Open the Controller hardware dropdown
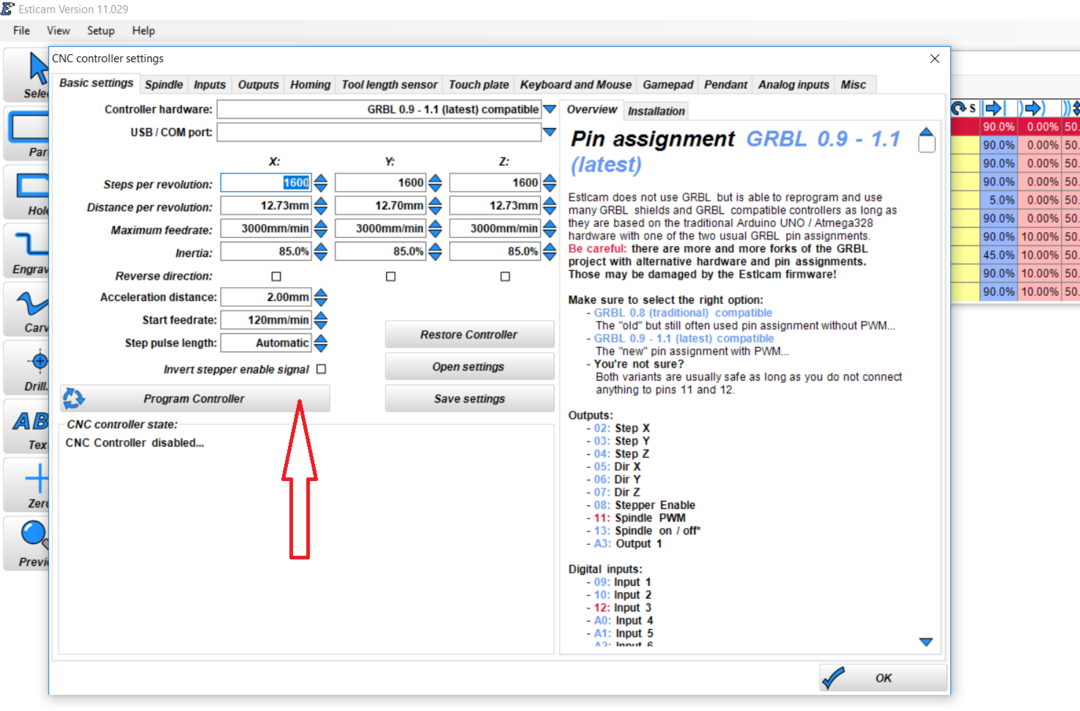 point(549,109)
